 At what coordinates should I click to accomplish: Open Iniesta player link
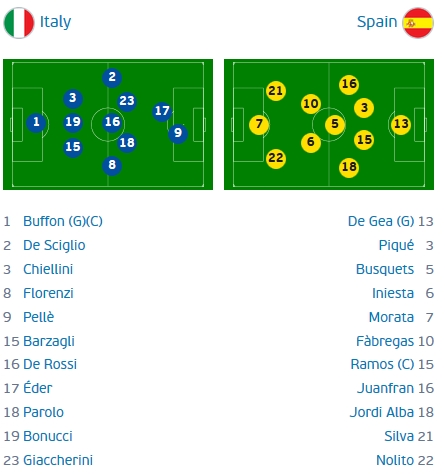393,293
